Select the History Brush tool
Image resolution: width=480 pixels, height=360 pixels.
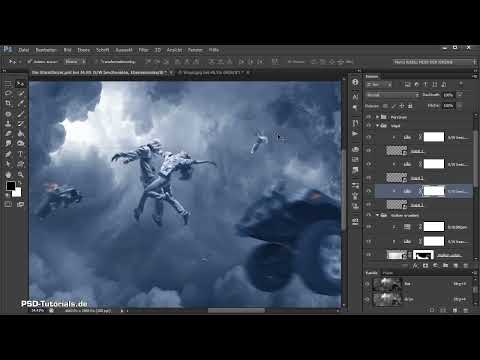20,124
